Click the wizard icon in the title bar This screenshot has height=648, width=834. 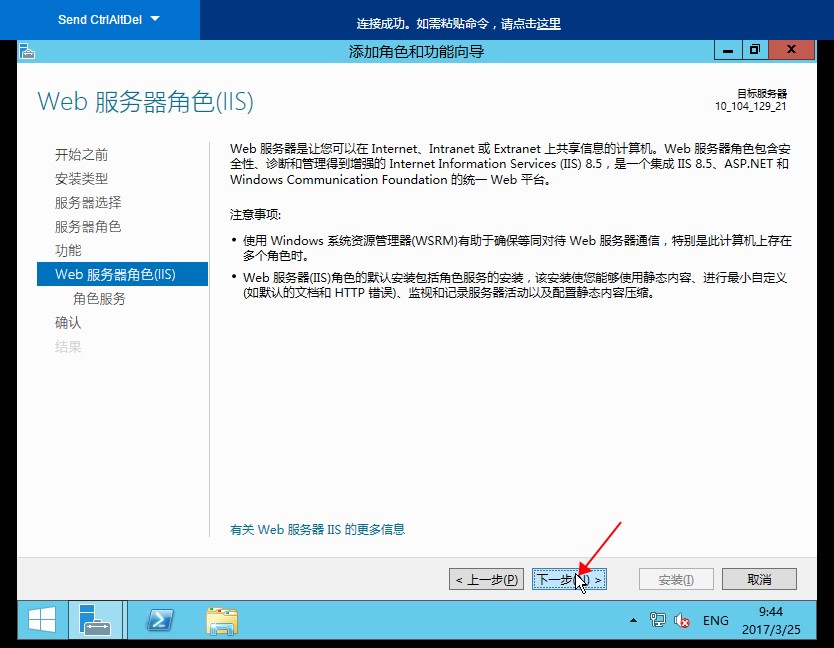[27, 51]
